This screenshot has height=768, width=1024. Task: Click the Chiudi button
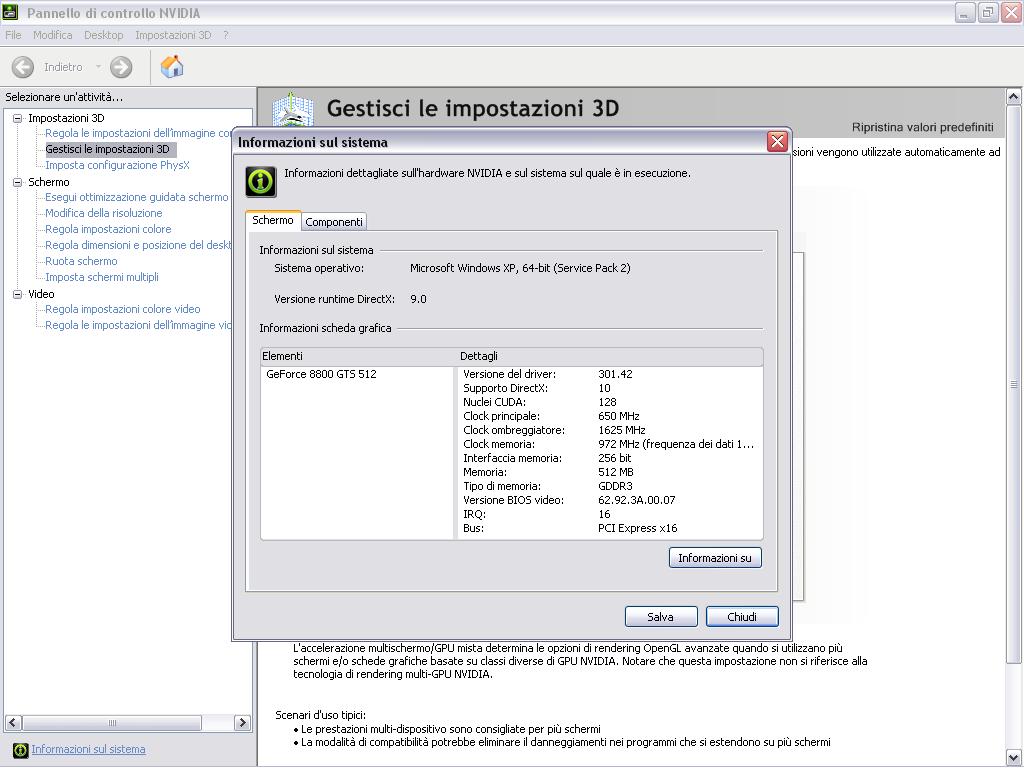point(742,616)
